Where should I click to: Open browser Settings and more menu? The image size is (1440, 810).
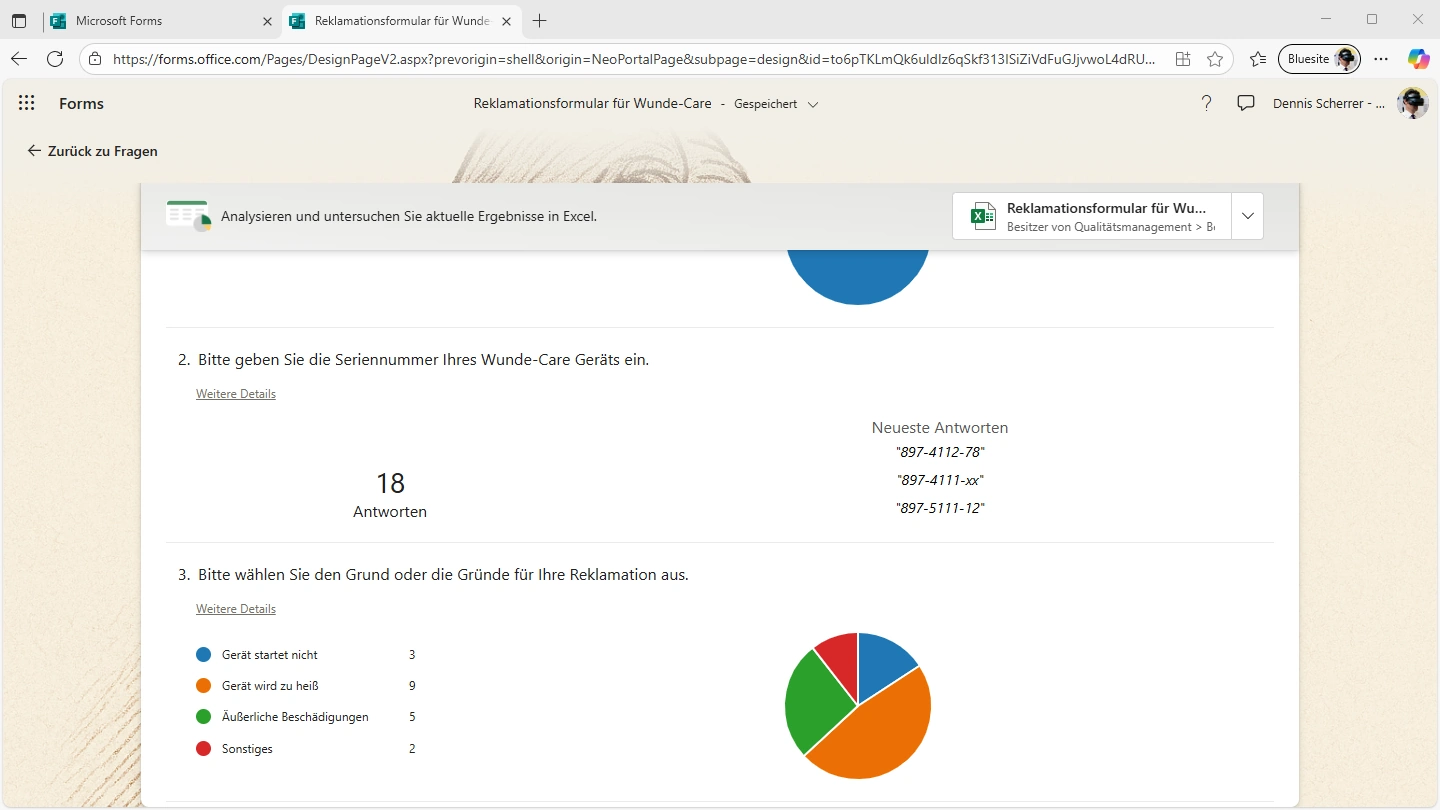1381,59
